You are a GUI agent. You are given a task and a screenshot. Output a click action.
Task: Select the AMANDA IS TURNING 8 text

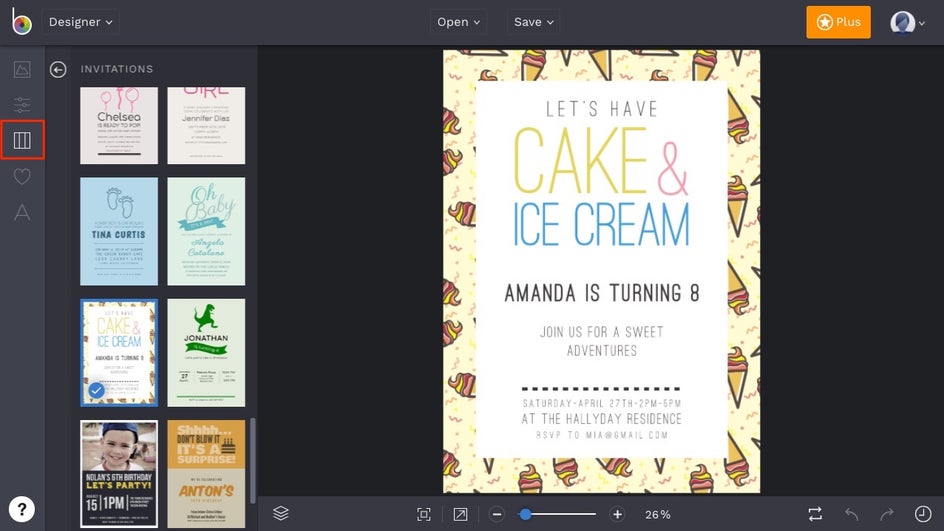602,293
